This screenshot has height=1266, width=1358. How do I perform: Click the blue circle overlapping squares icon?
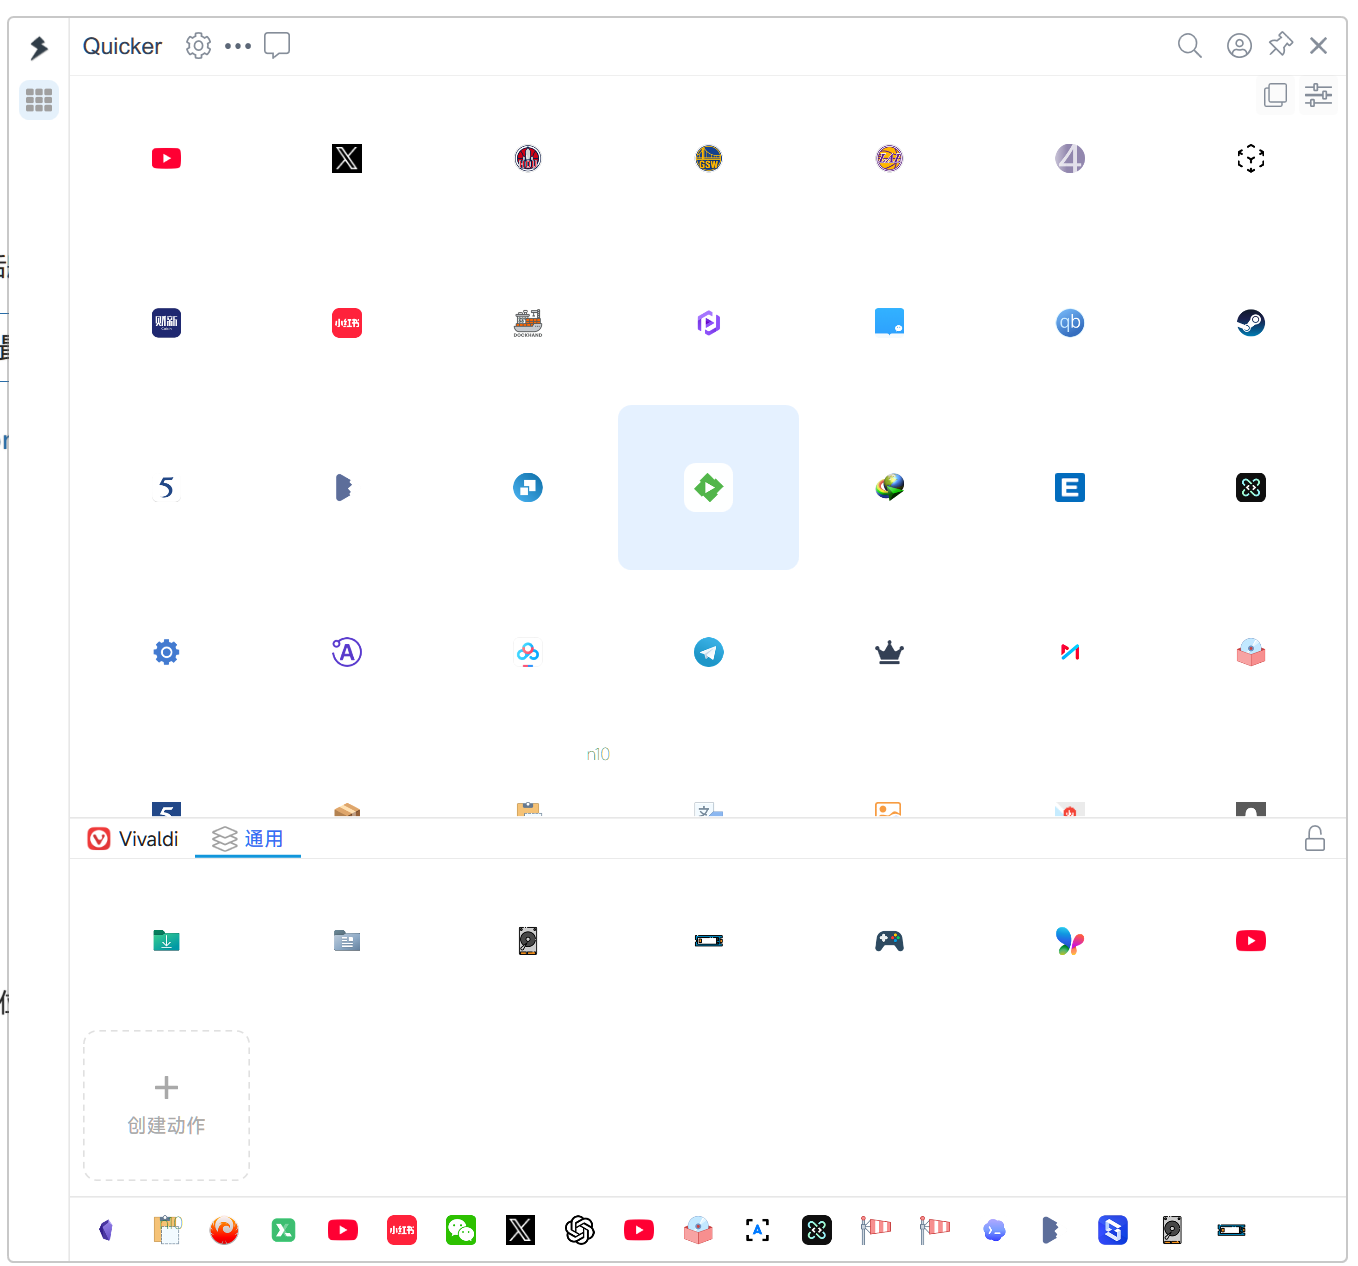528,488
